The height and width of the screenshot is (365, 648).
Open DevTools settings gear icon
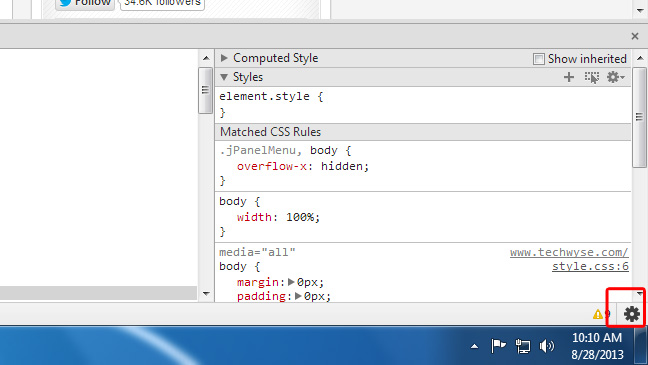point(631,314)
